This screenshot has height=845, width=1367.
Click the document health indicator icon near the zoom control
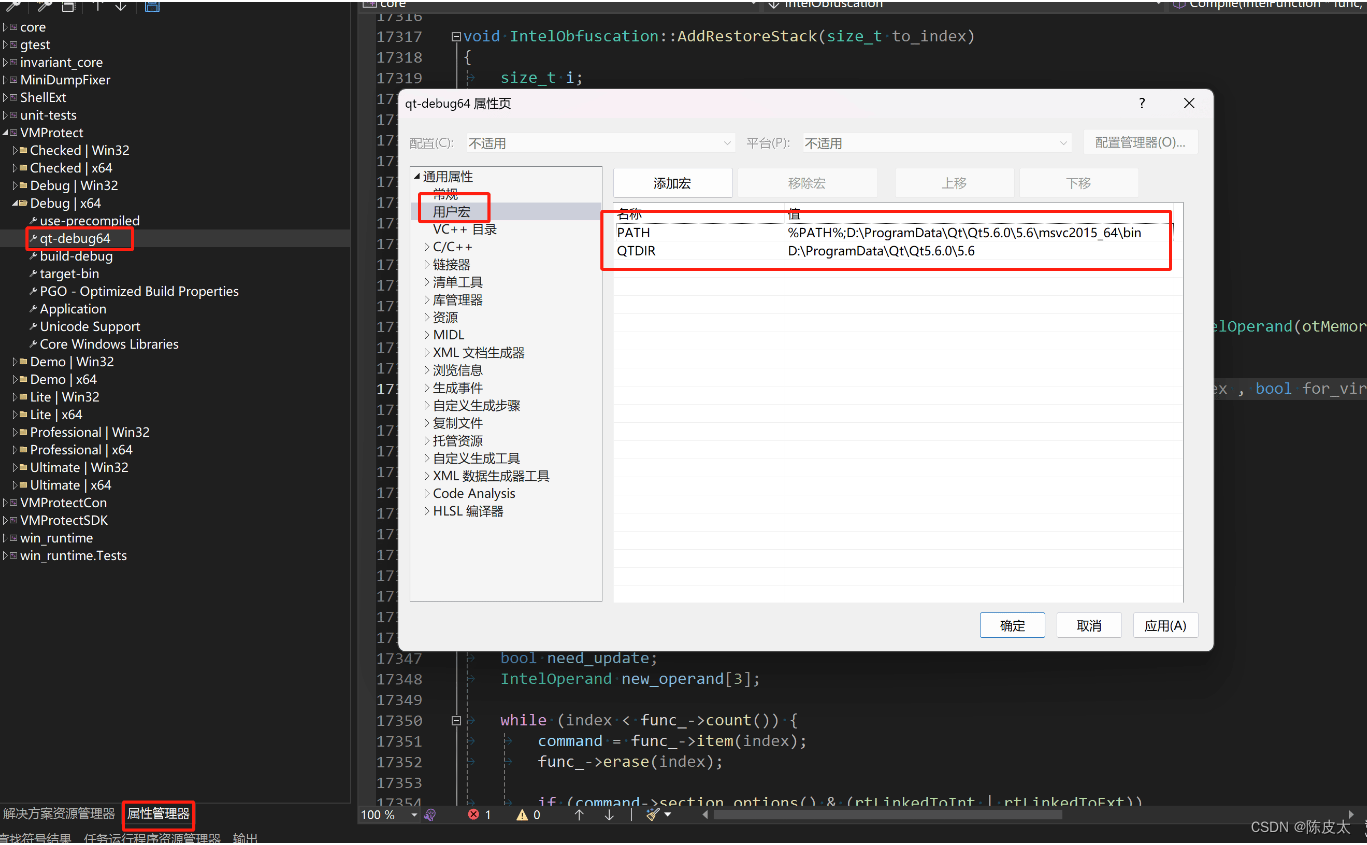pos(431,814)
